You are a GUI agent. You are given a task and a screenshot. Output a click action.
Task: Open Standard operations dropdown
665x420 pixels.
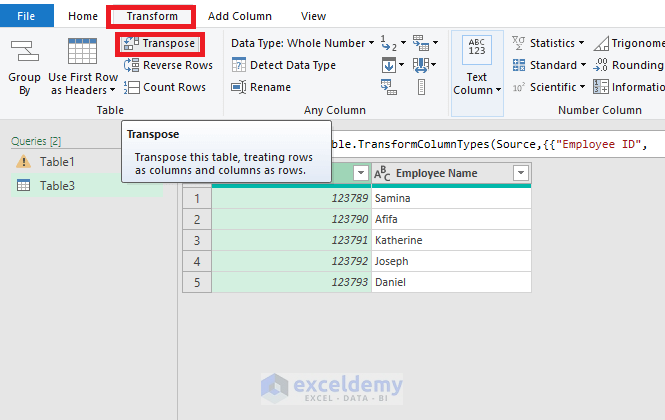pyautogui.click(x=549, y=65)
